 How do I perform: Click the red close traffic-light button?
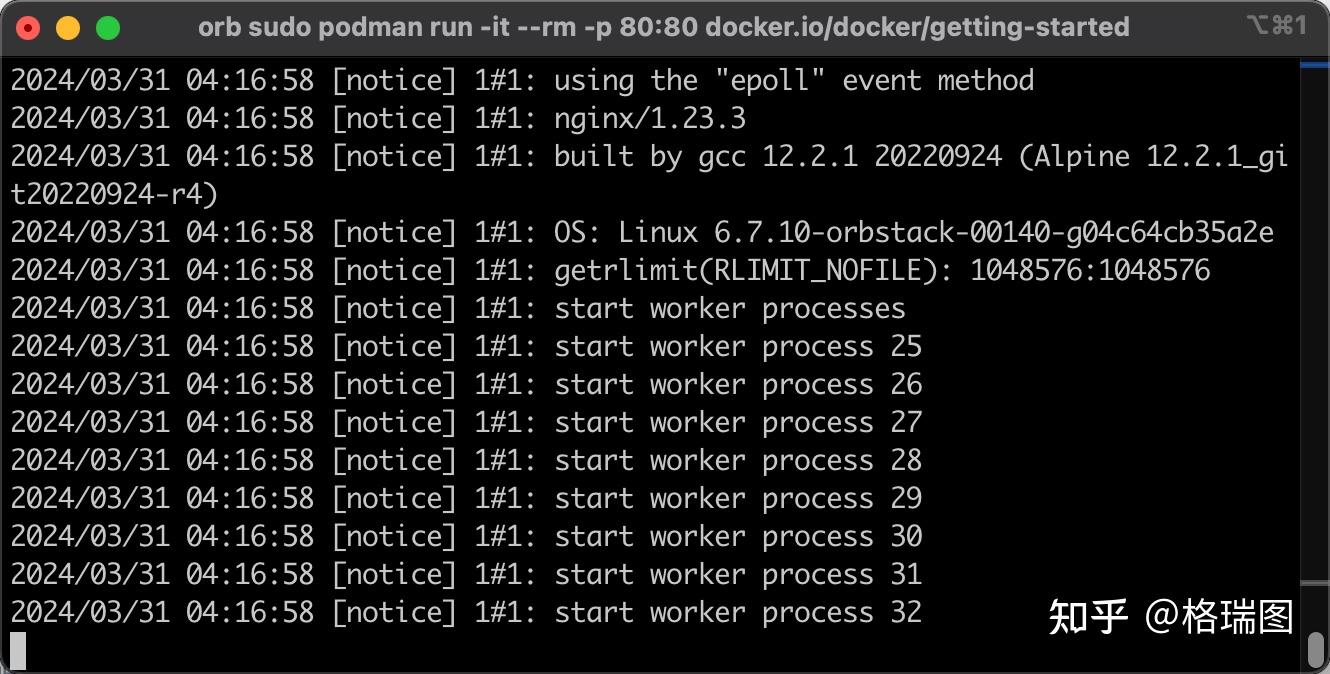27,26
